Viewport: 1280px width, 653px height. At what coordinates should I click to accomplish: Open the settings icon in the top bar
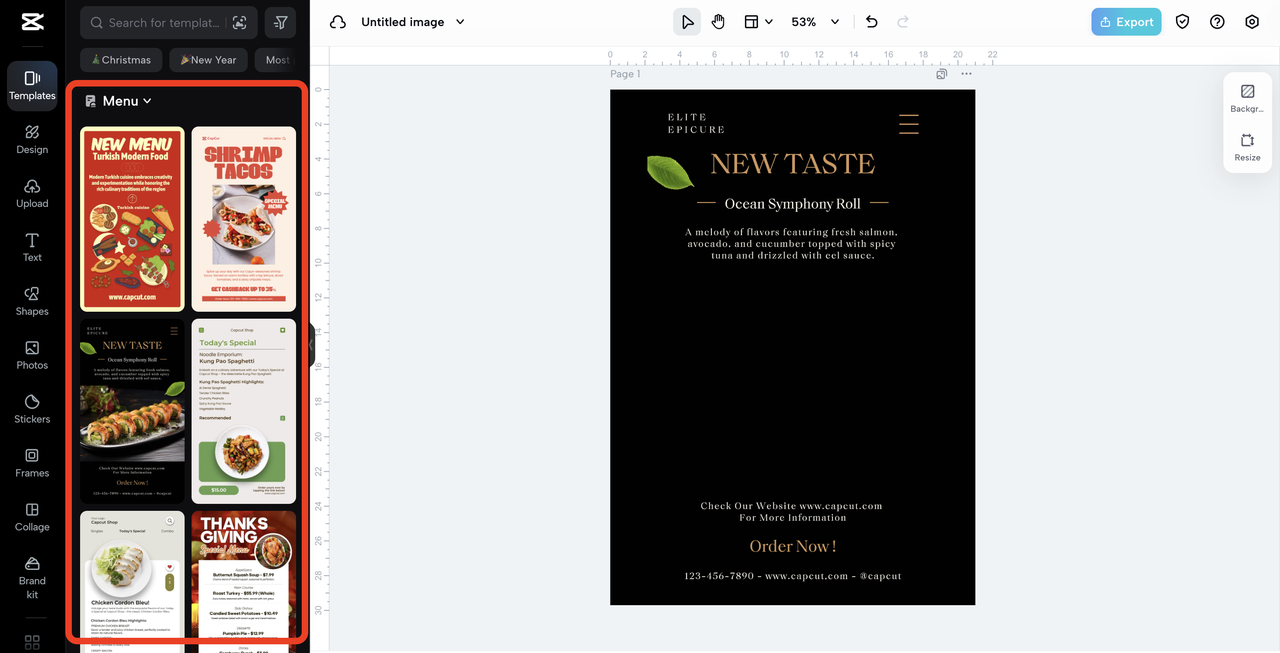coord(1252,22)
